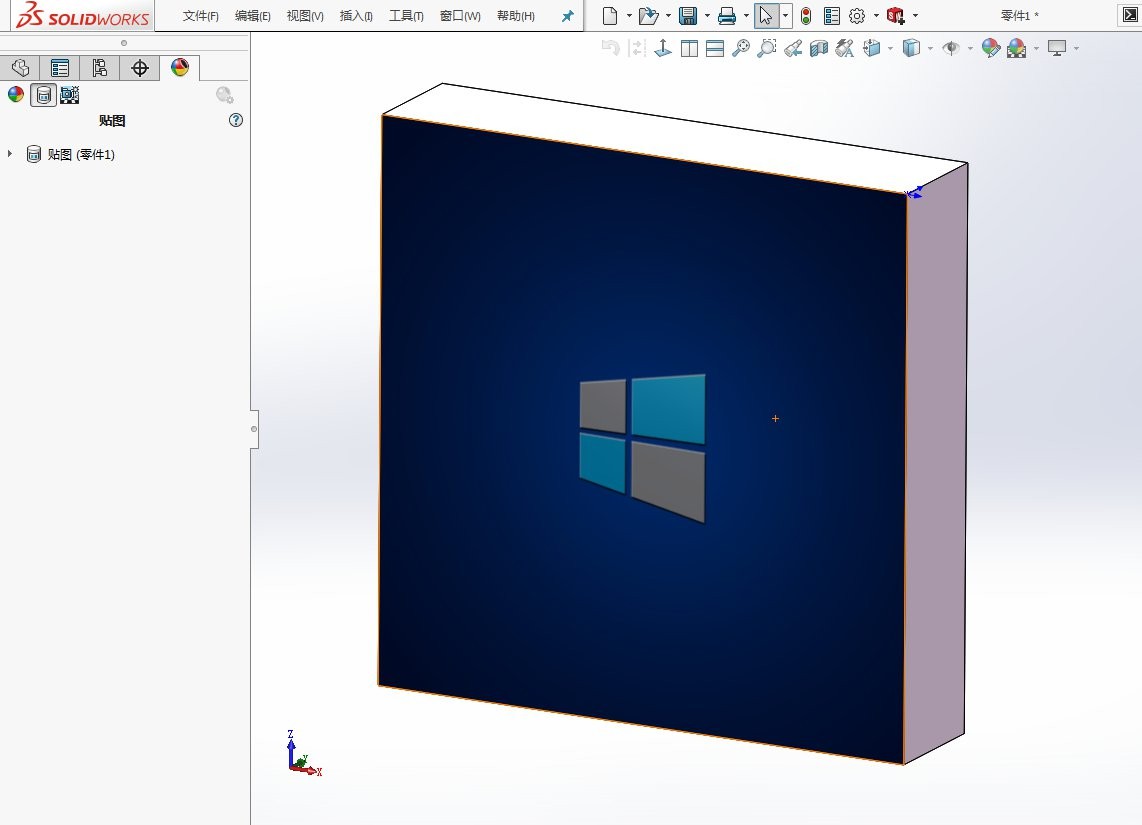
Task: Click the Normal To view icon
Action: 663,48
